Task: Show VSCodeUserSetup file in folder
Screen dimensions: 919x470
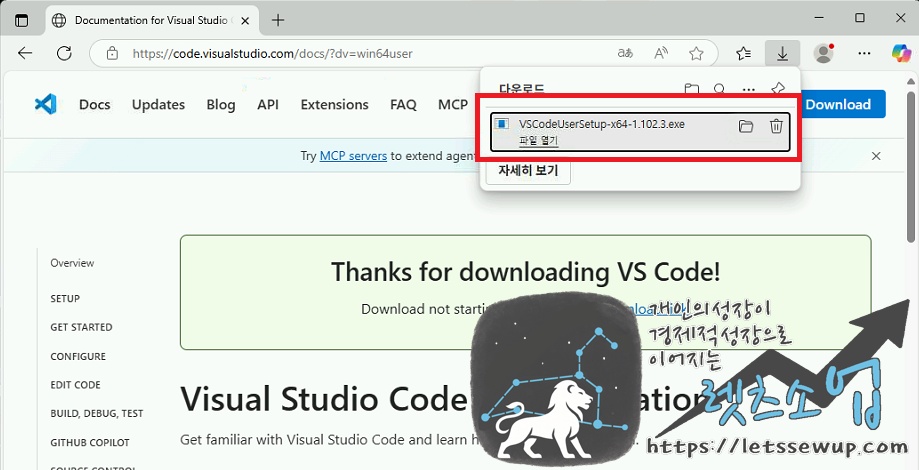Action: click(746, 126)
